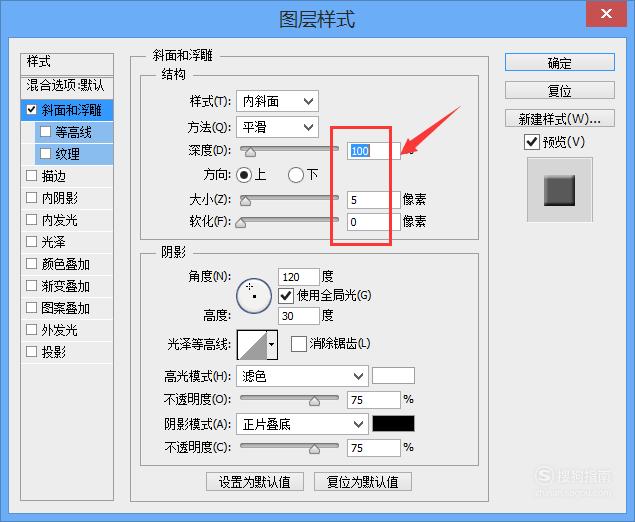This screenshot has width=635, height=522.
Task: Enable the 内发光 checkbox
Action: tap(31, 219)
